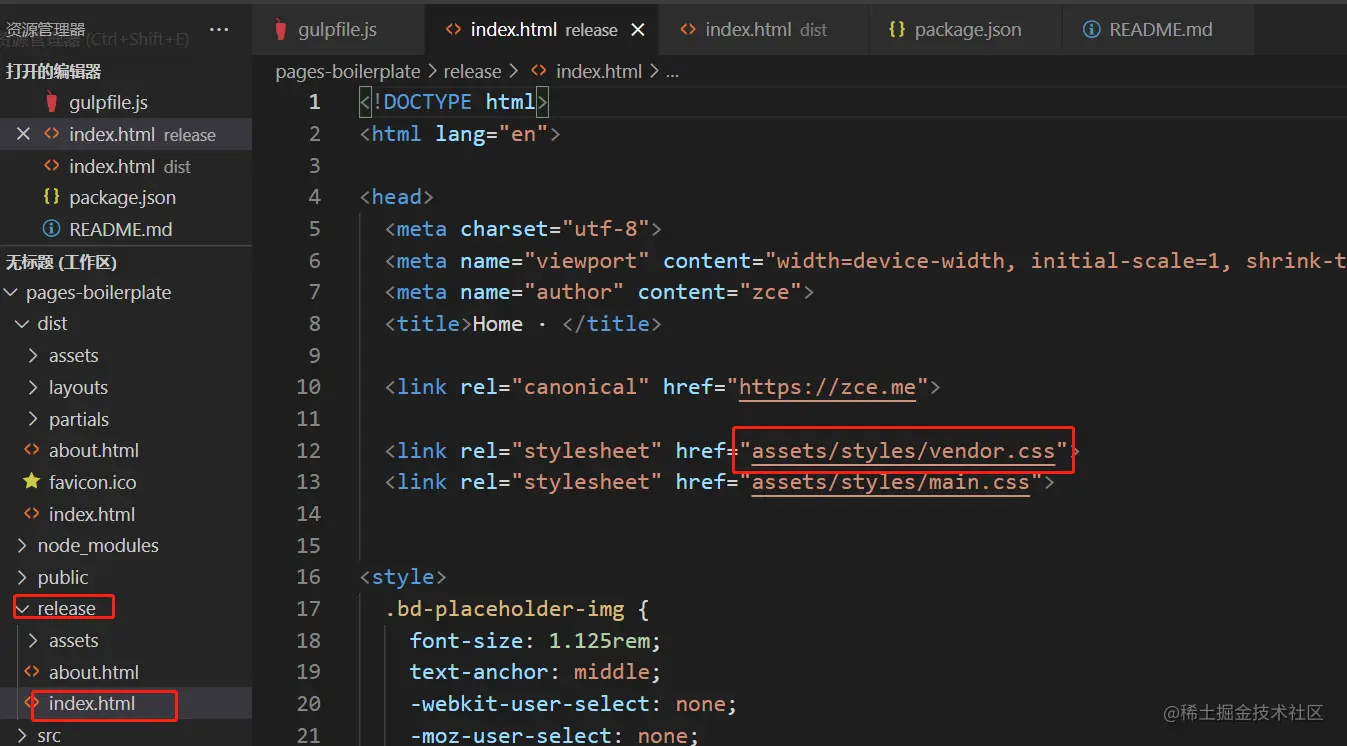Image resolution: width=1347 pixels, height=746 pixels.
Task: Open the breadcrumb trailing ellipsis symbol list
Action: tap(672, 71)
